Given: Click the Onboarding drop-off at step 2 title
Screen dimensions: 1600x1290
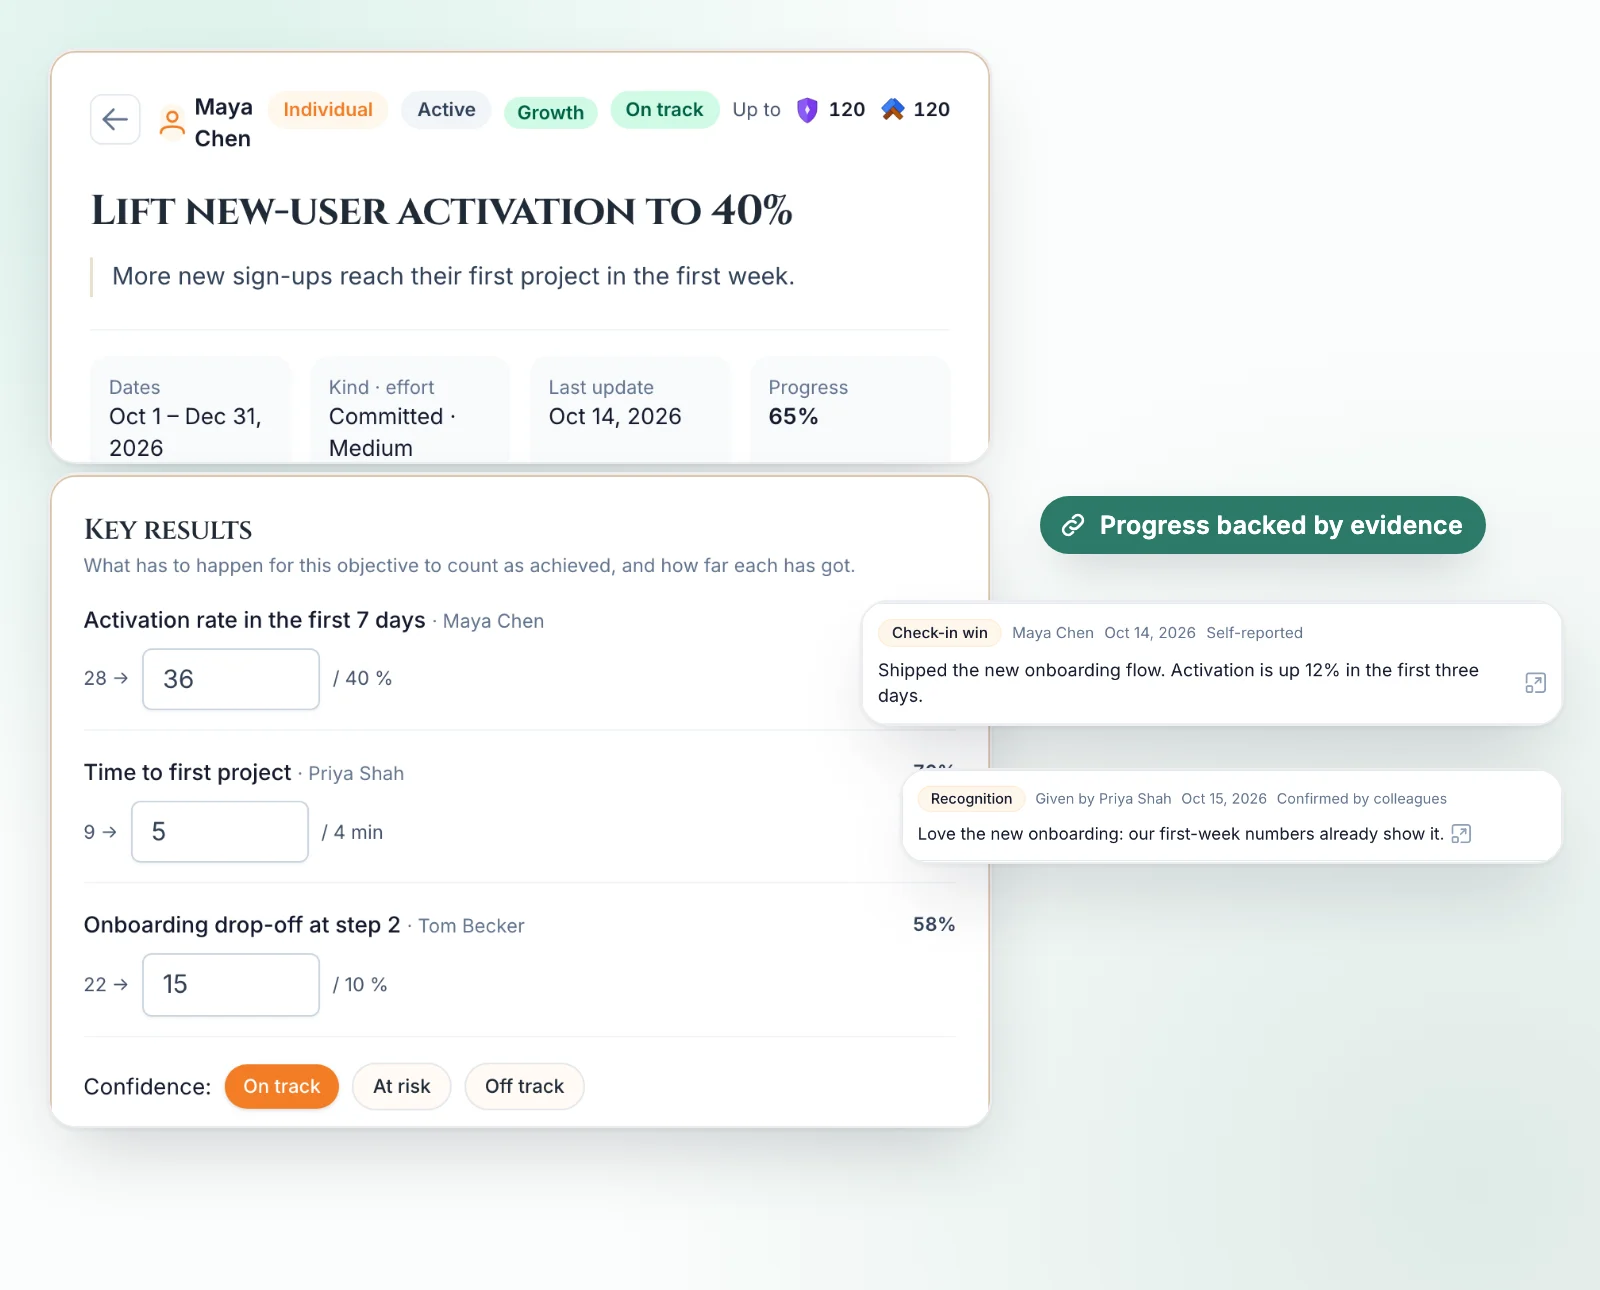Looking at the screenshot, I should [242, 925].
